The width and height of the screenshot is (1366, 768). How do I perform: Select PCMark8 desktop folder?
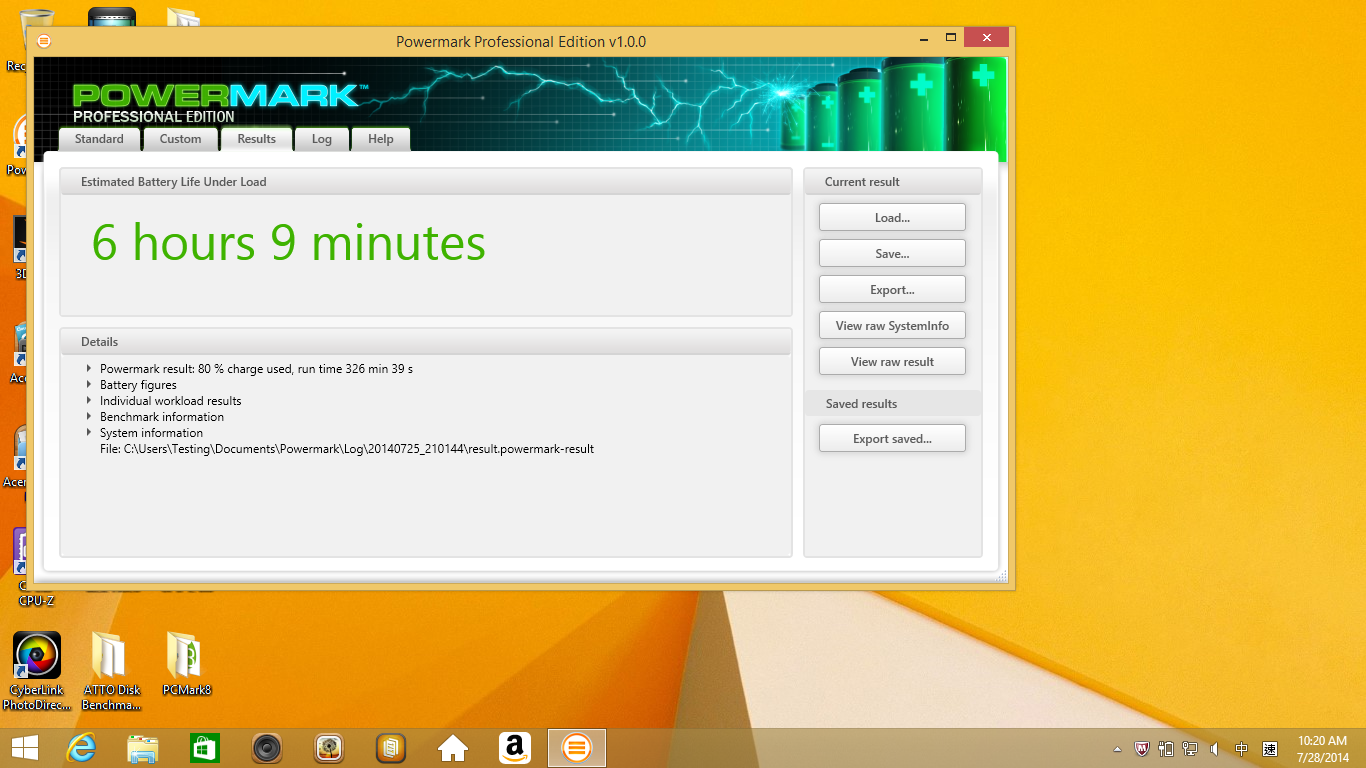[x=187, y=664]
